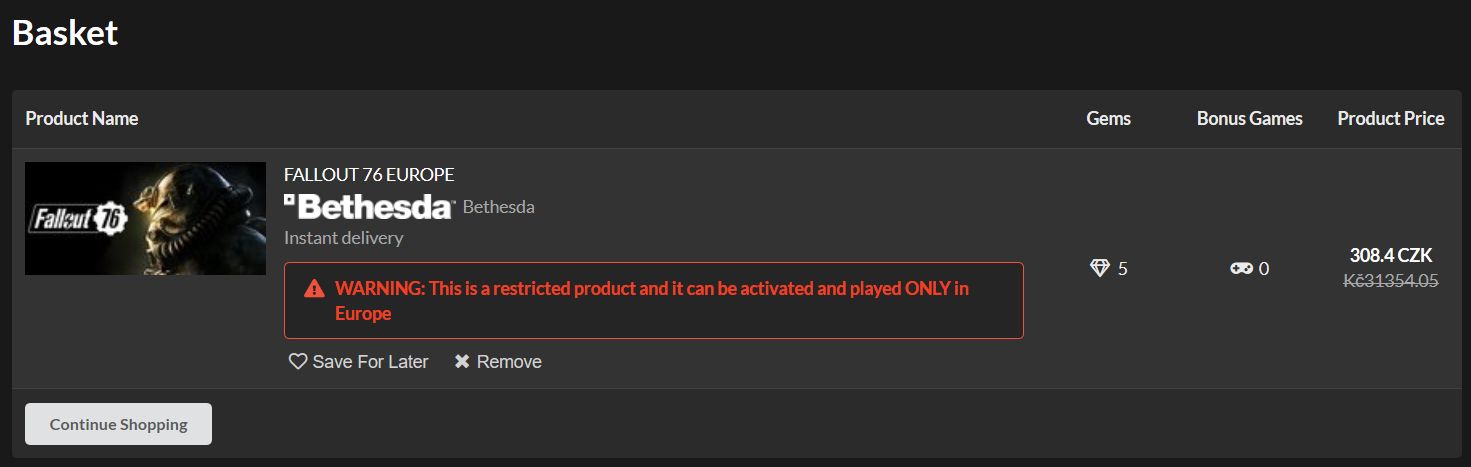Click the diamond Gems icon
1471x467 pixels.
(x=1099, y=268)
